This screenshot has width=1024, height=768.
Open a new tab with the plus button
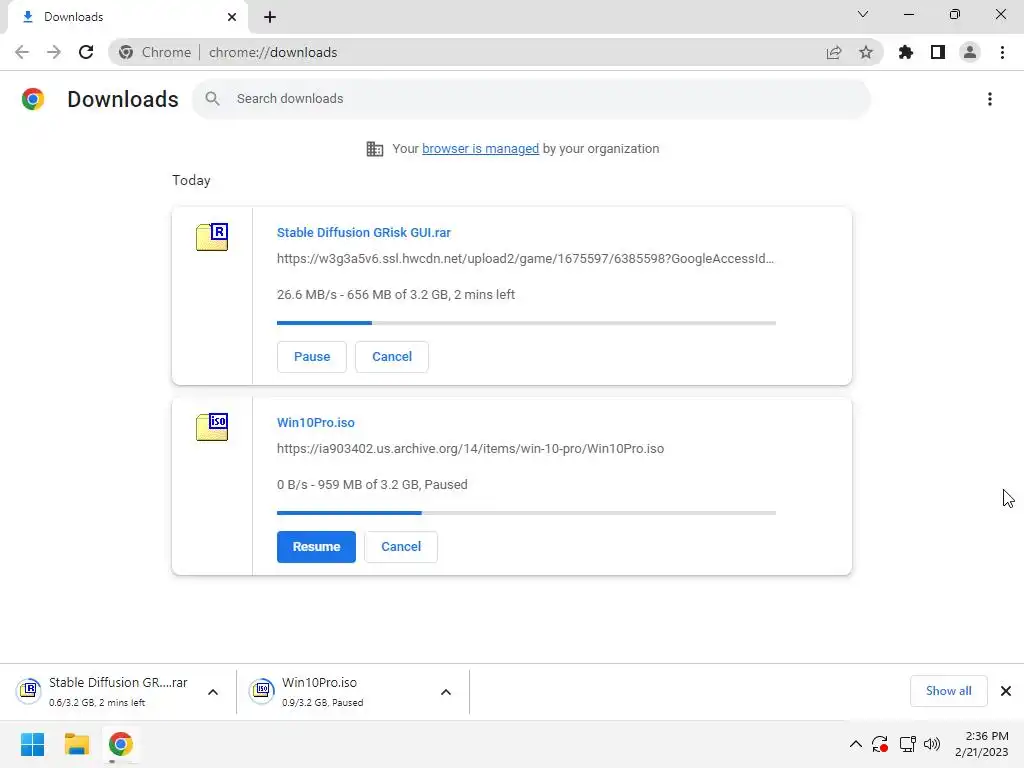point(270,17)
